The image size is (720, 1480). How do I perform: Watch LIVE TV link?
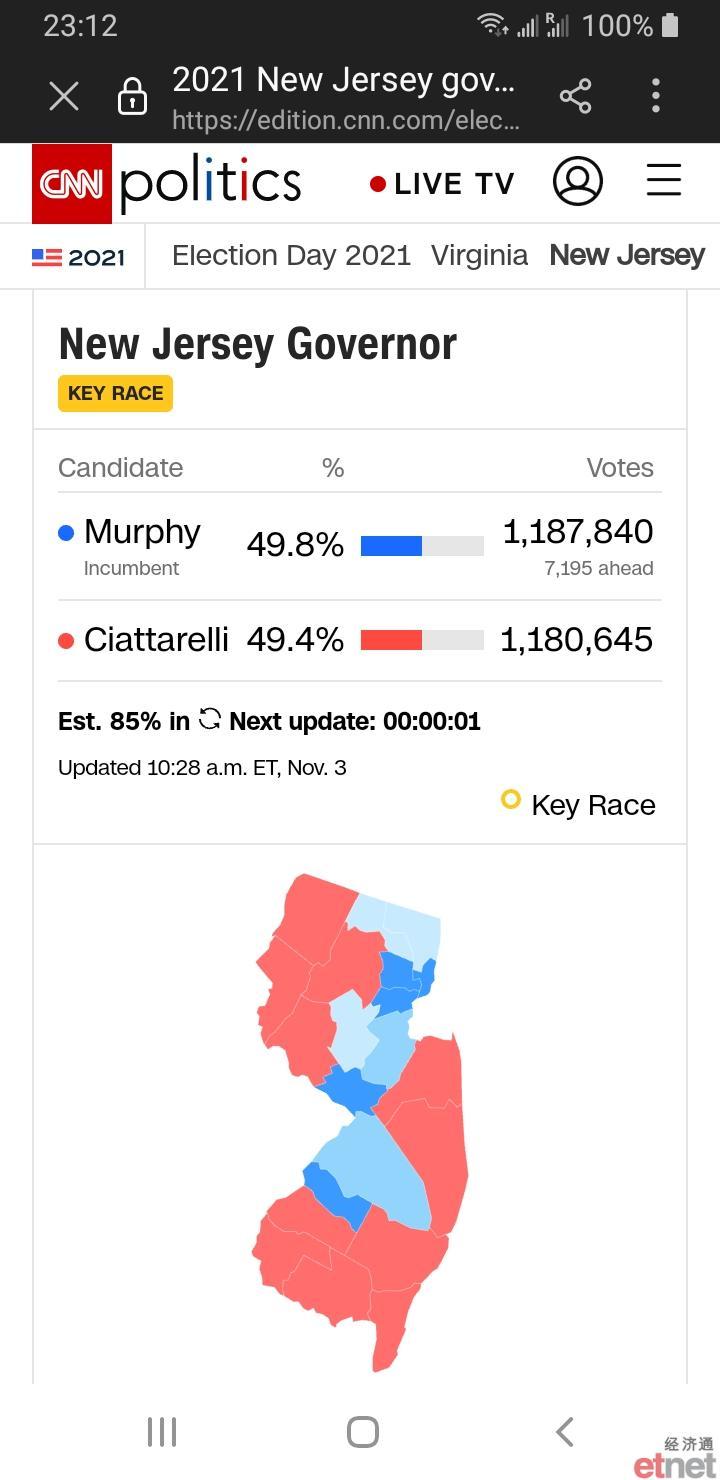click(442, 184)
